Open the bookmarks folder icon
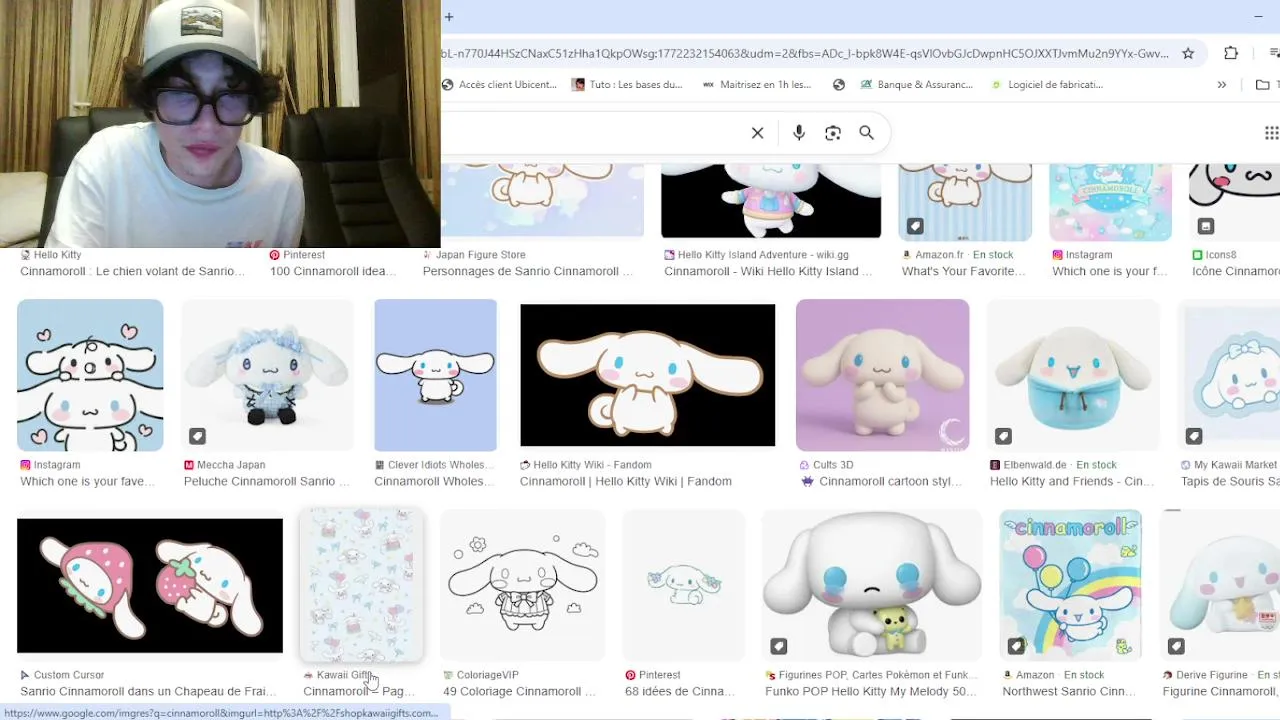The height and width of the screenshot is (720, 1280). pyautogui.click(x=1263, y=85)
